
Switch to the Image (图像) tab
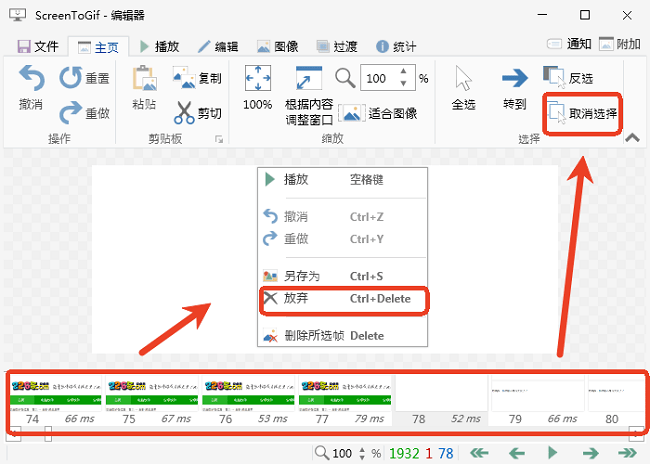tap(278, 46)
